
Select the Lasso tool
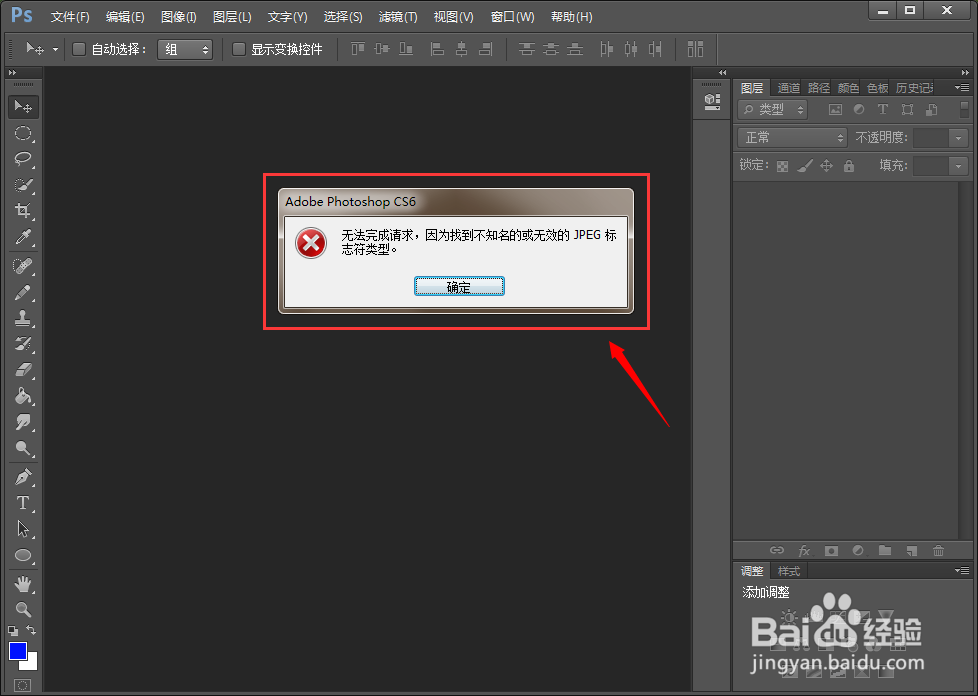[x=23, y=158]
